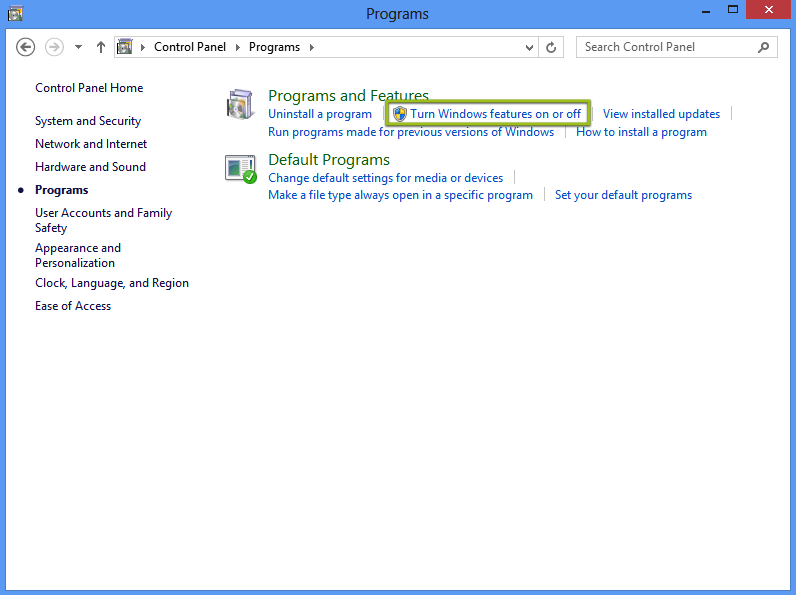The height and width of the screenshot is (595, 796).
Task: Click How to install a program
Action: [641, 132]
